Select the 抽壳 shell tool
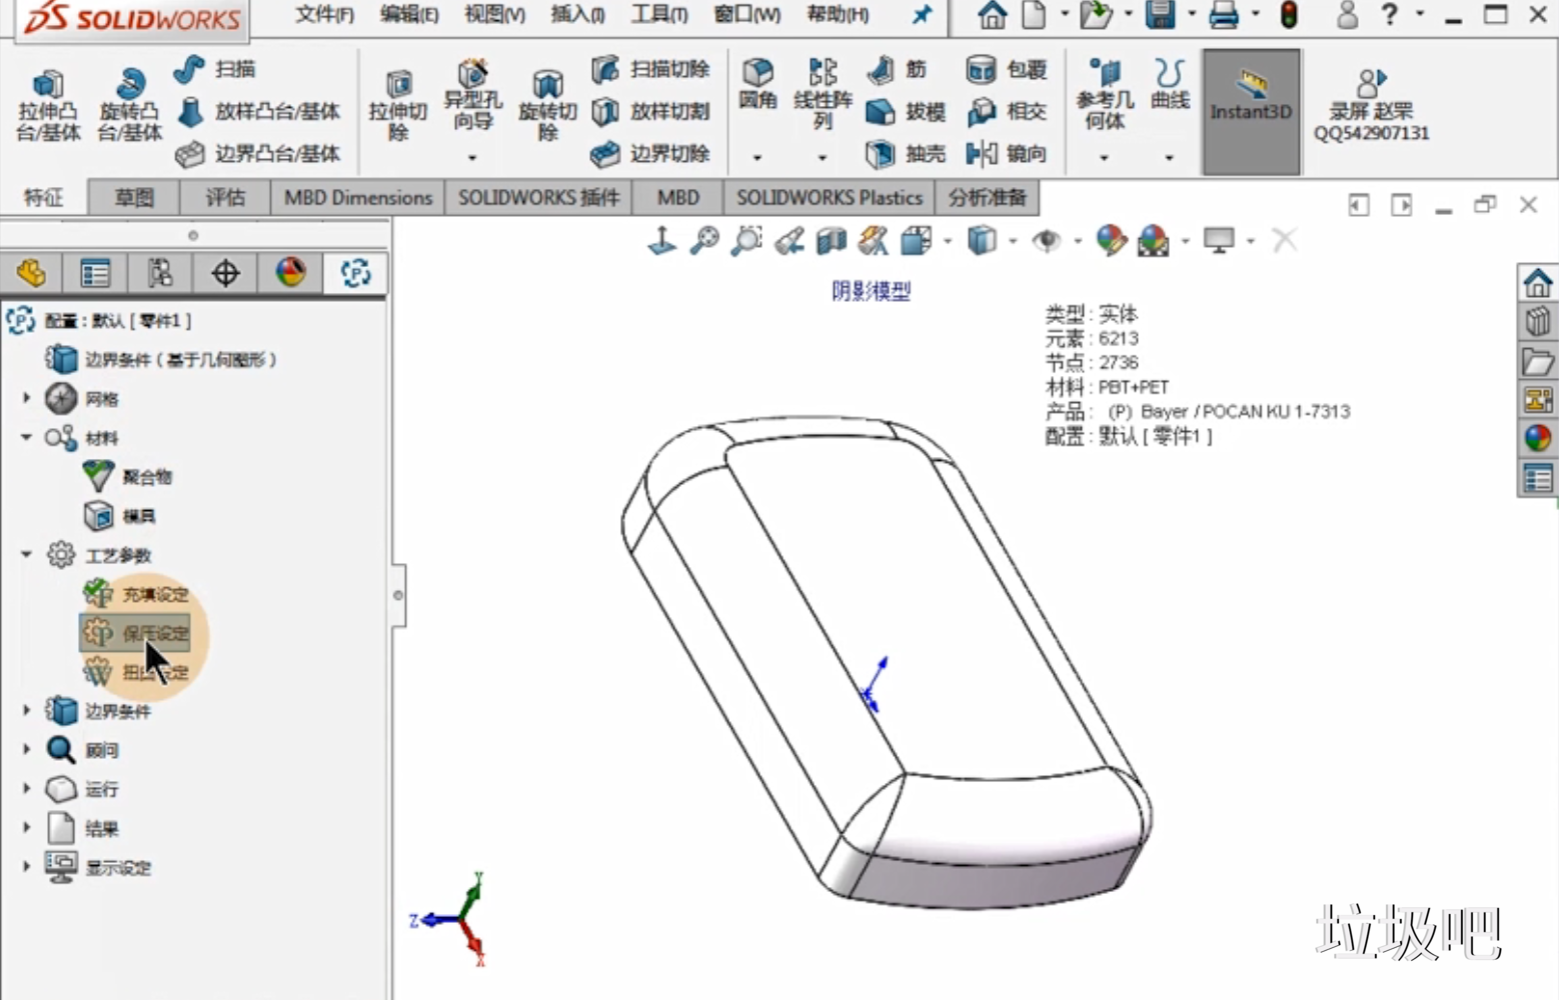The image size is (1559, 1000). pyautogui.click(x=906, y=153)
